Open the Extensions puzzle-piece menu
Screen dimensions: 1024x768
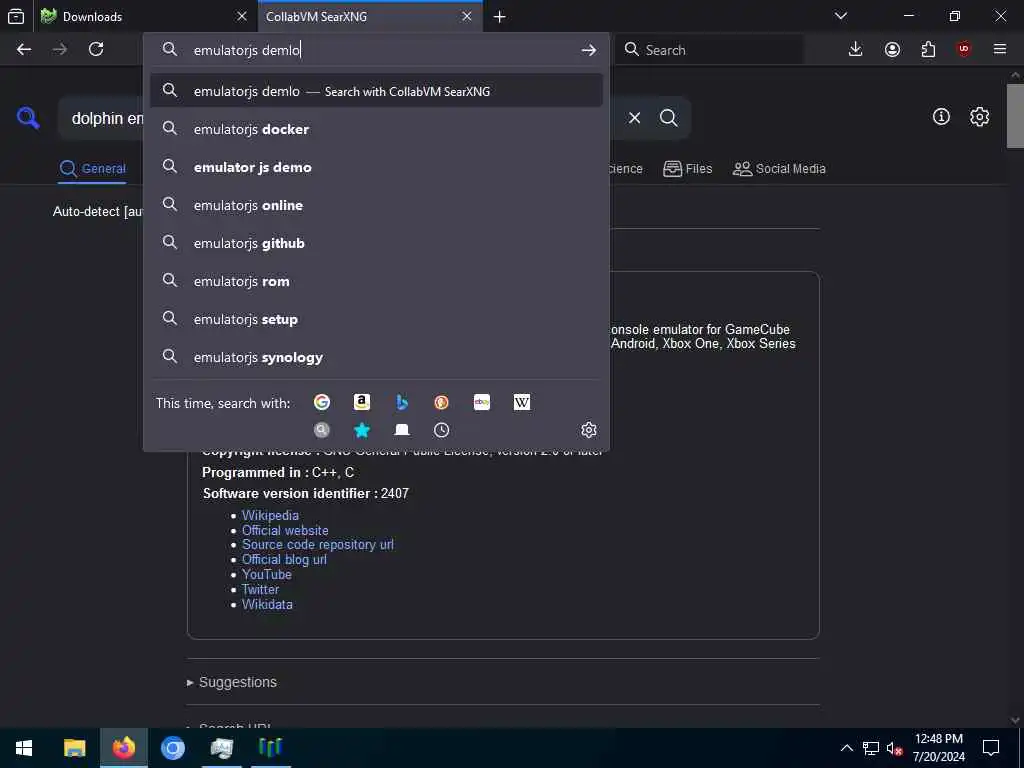pyautogui.click(x=928, y=49)
